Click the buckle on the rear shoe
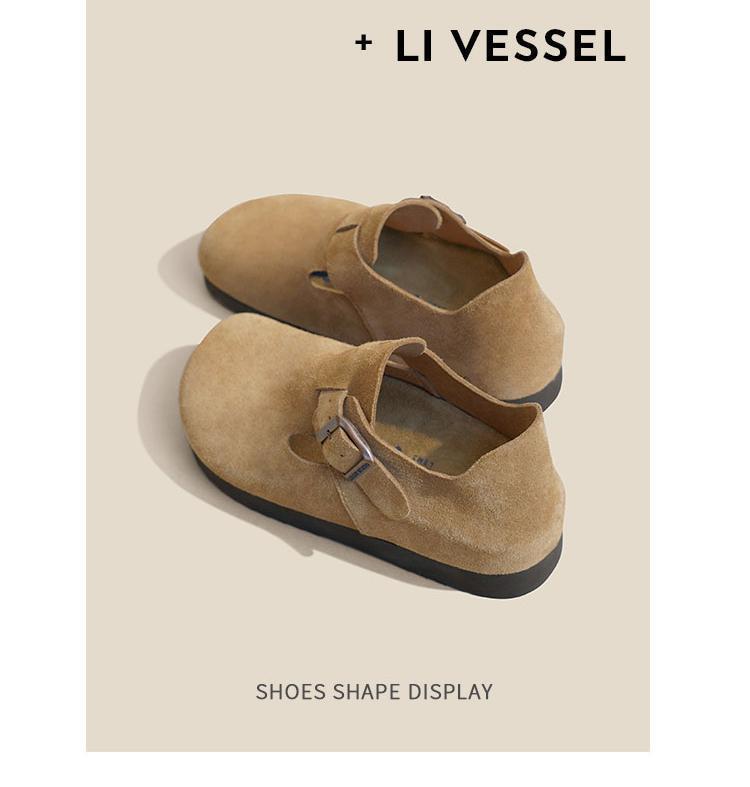The image size is (750, 787). (444, 207)
